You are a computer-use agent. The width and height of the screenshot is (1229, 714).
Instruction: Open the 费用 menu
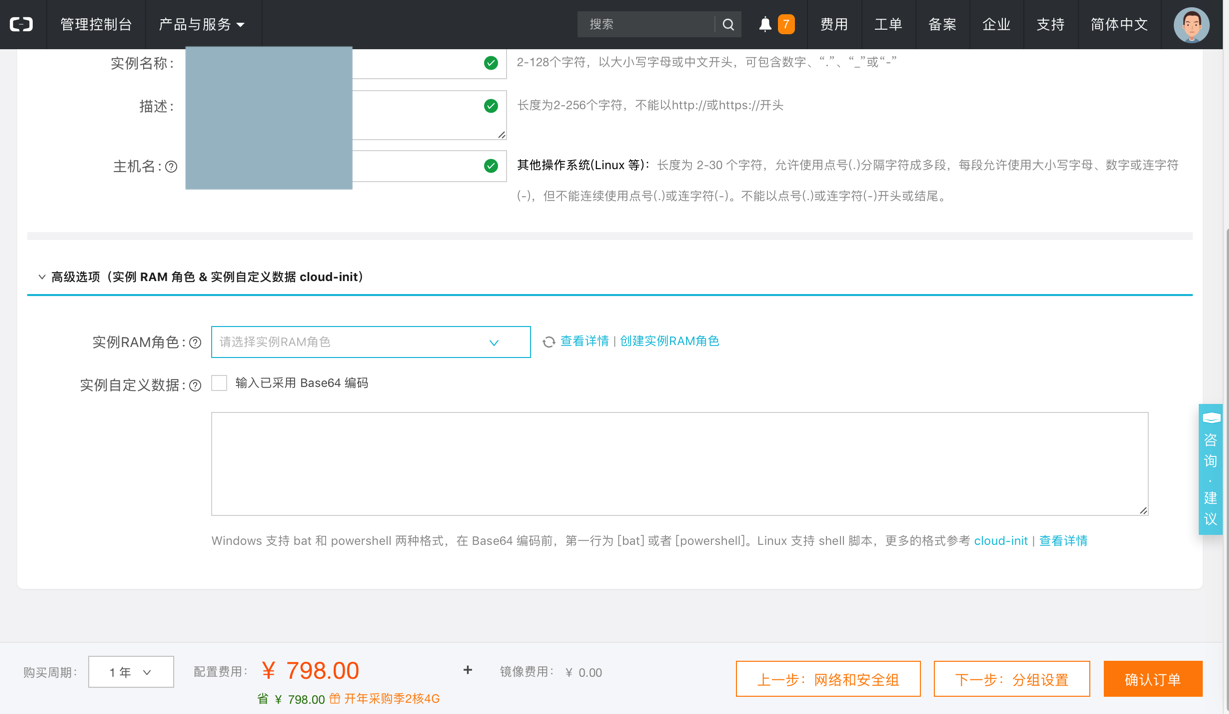834,24
